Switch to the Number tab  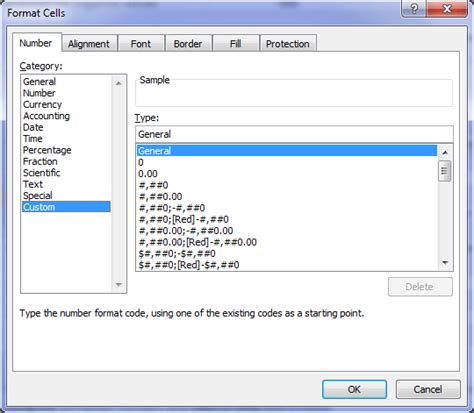coord(36,43)
